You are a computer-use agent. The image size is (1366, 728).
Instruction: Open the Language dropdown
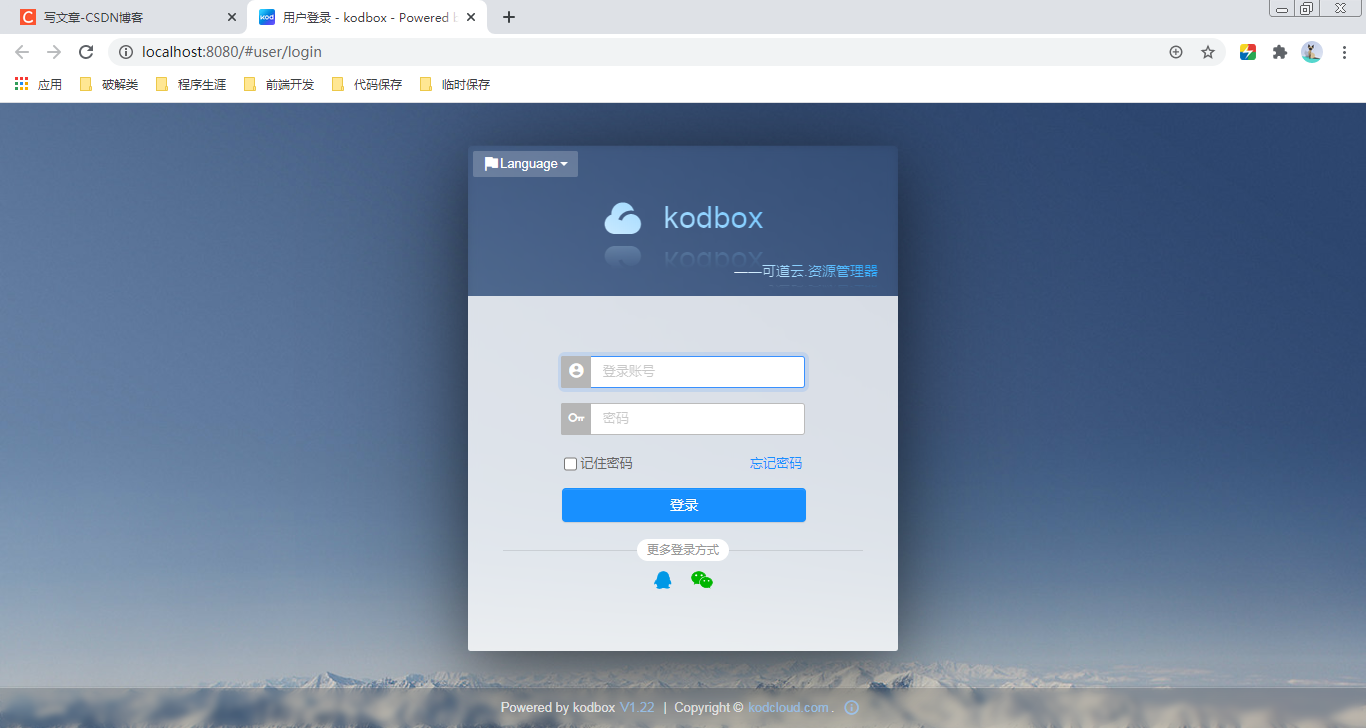tap(525, 164)
